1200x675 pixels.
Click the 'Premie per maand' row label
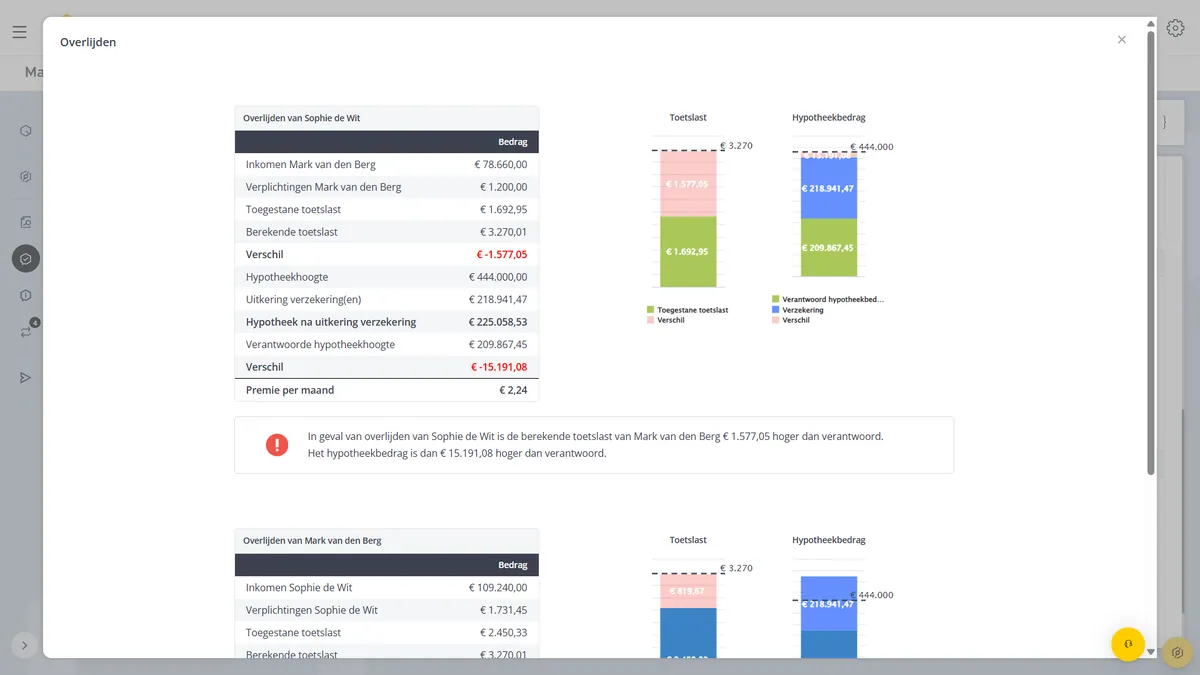290,390
